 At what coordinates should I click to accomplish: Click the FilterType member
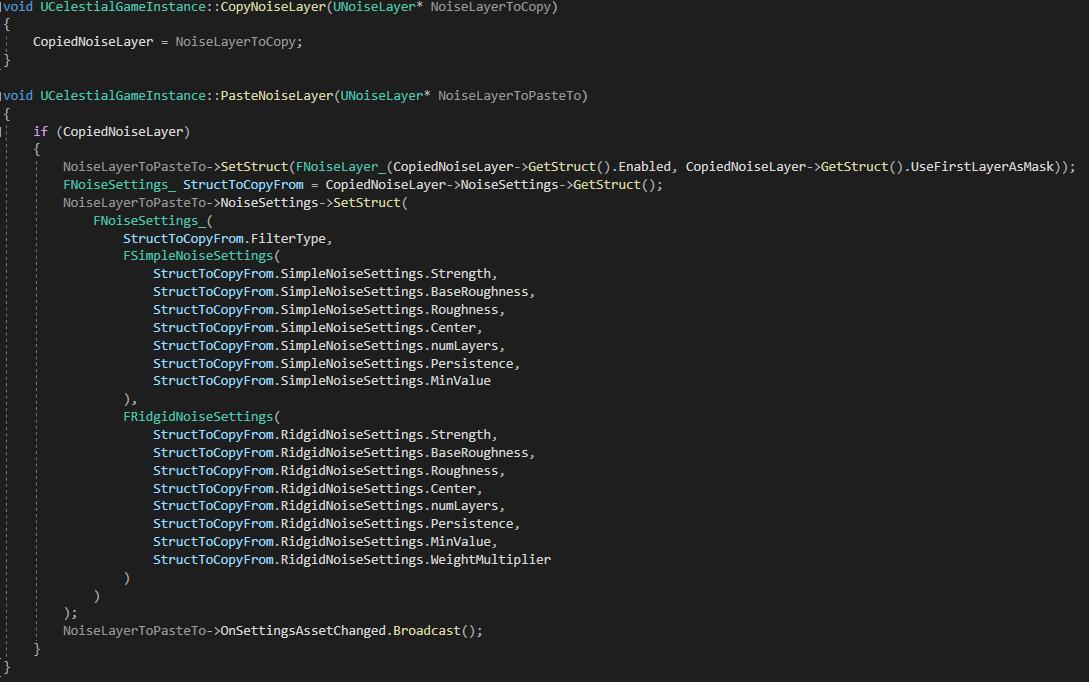[288, 239]
